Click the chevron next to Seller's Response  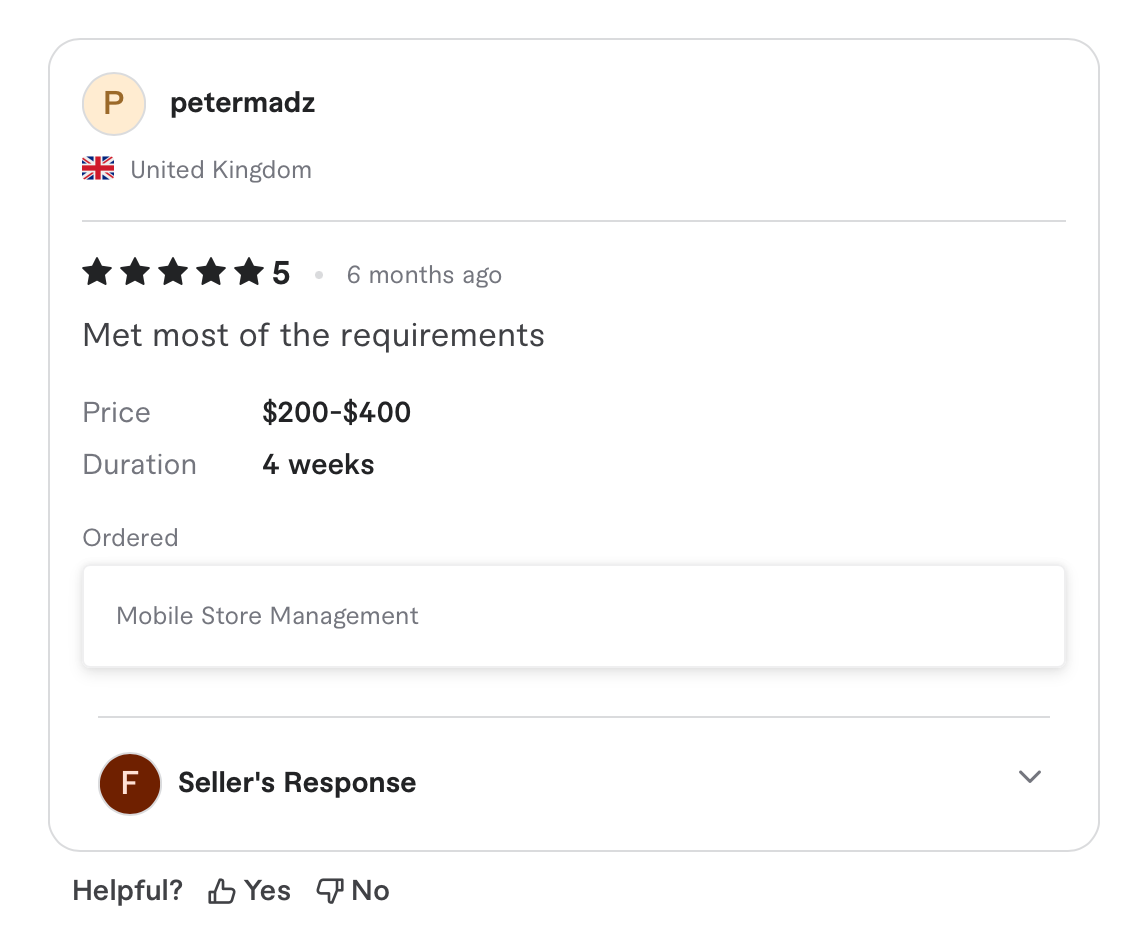pyautogui.click(x=1030, y=776)
